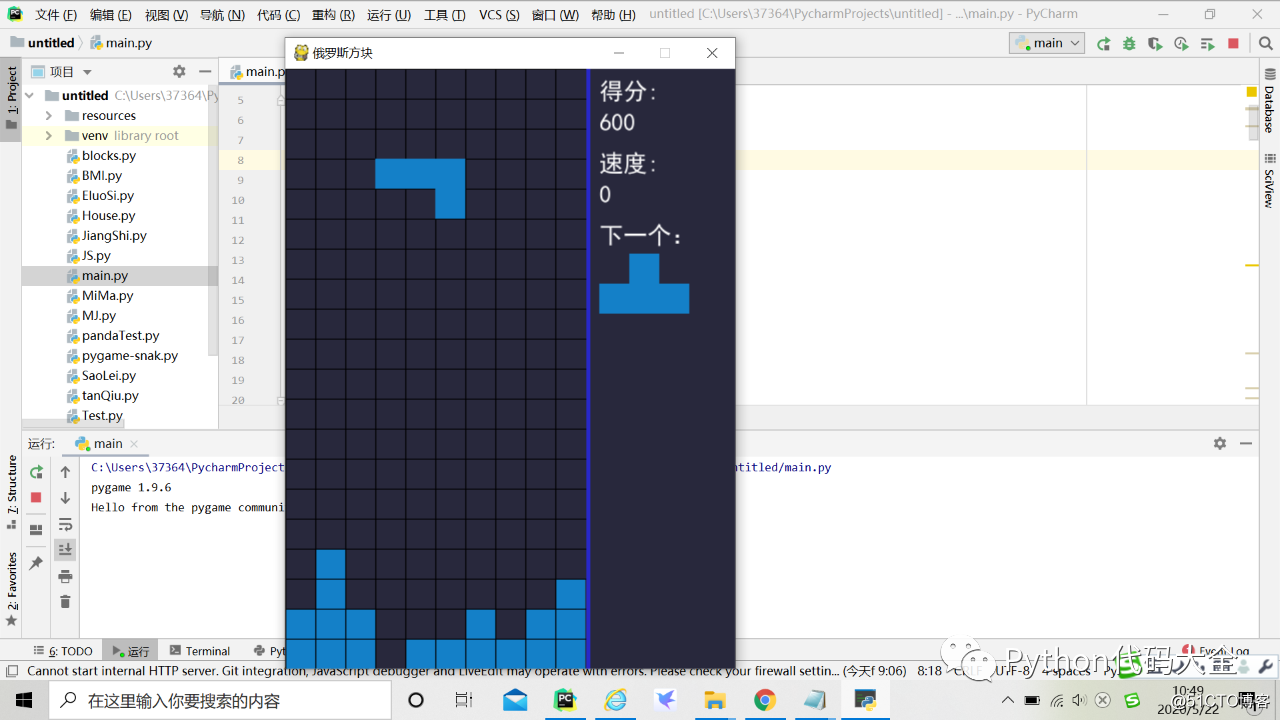This screenshot has width=1280, height=720.
Task: Expand the venv library root folder
Action: pos(48,136)
